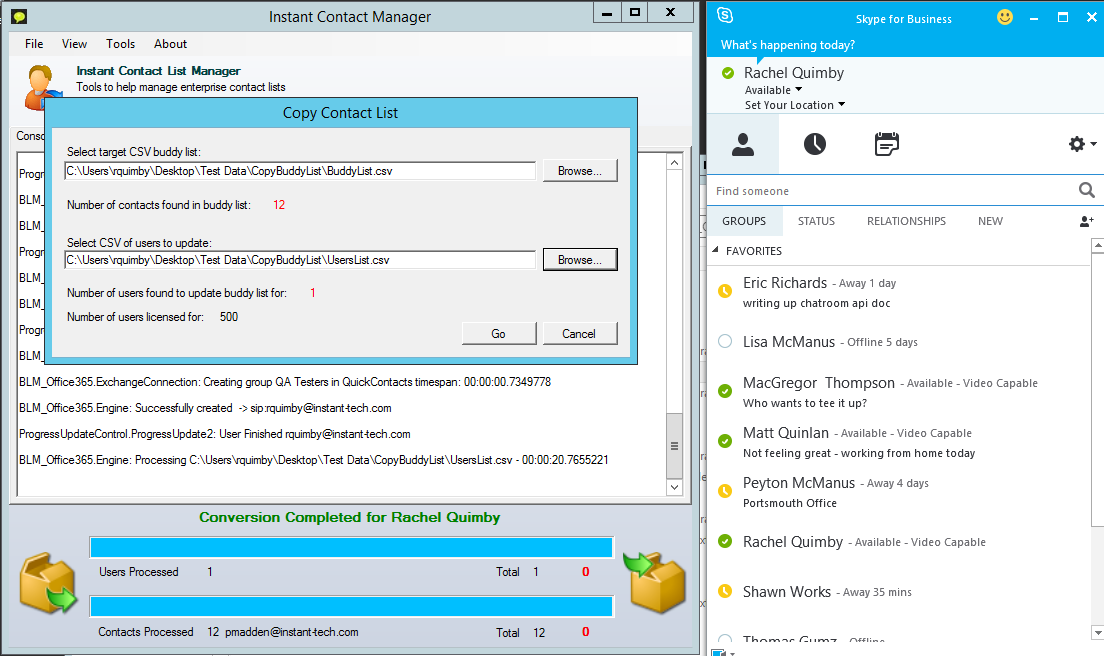The width and height of the screenshot is (1104, 656).
Task: Click Matt Quinlan's available status icon
Action: pos(724,441)
